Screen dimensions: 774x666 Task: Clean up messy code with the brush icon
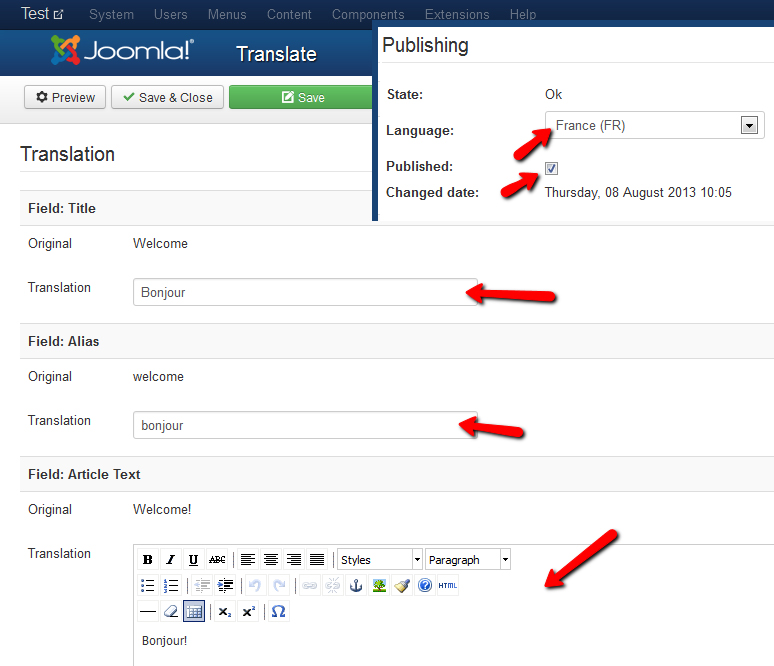pyautogui.click(x=402, y=586)
